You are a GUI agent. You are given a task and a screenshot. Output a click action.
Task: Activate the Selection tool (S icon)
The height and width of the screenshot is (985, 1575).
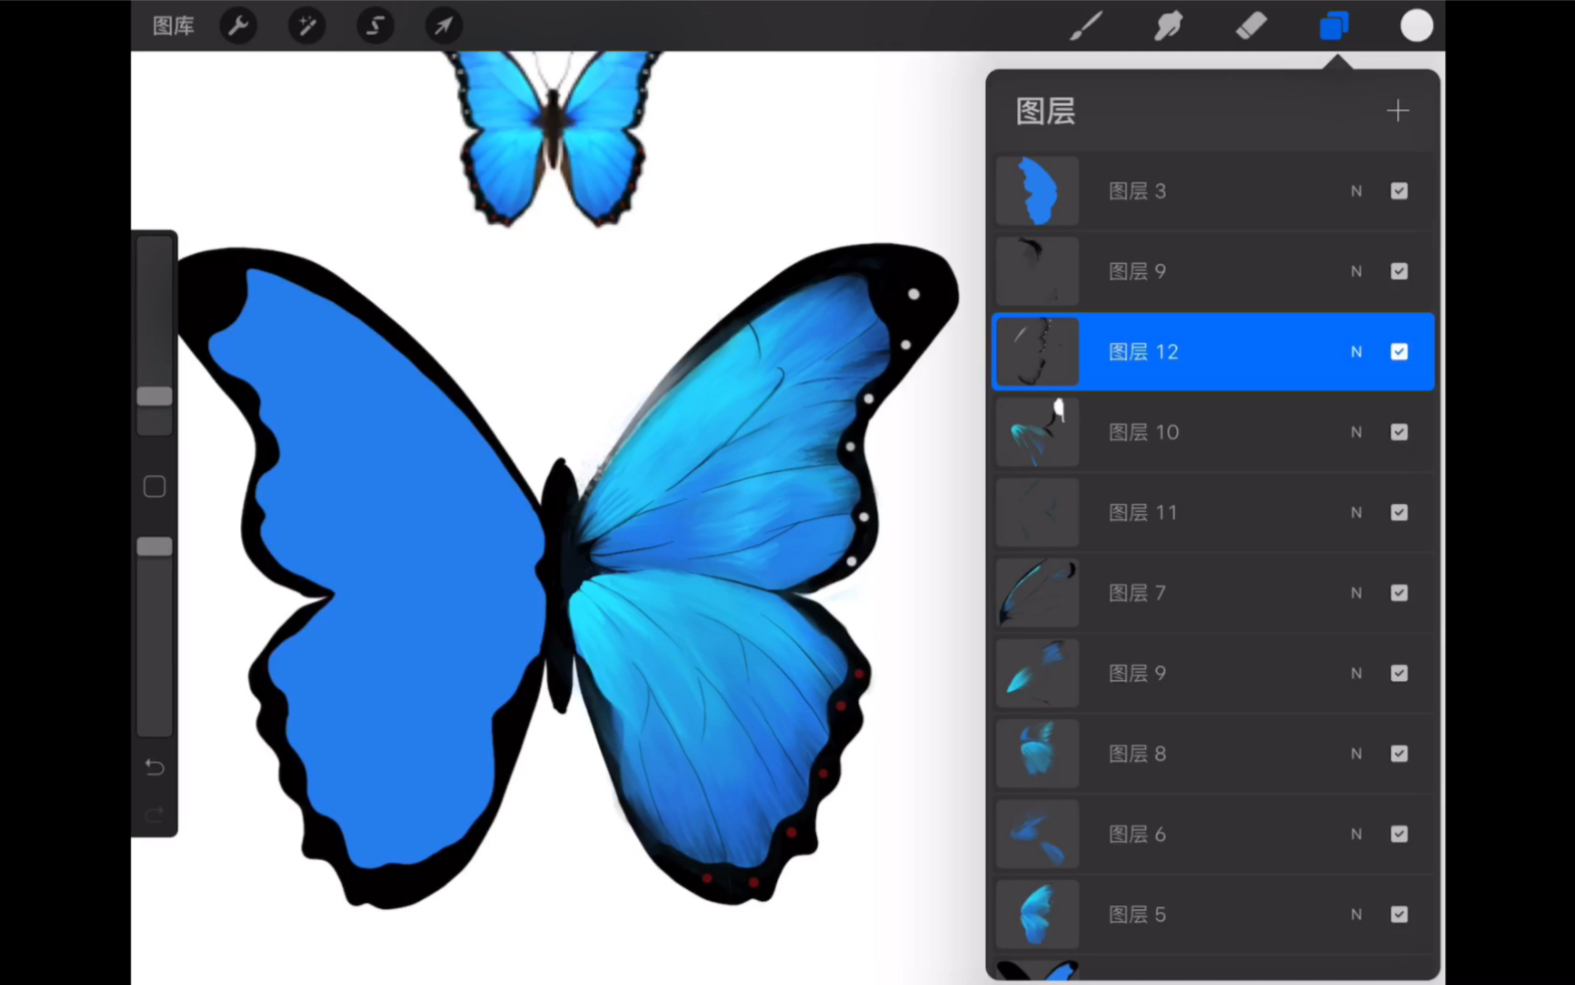click(375, 26)
